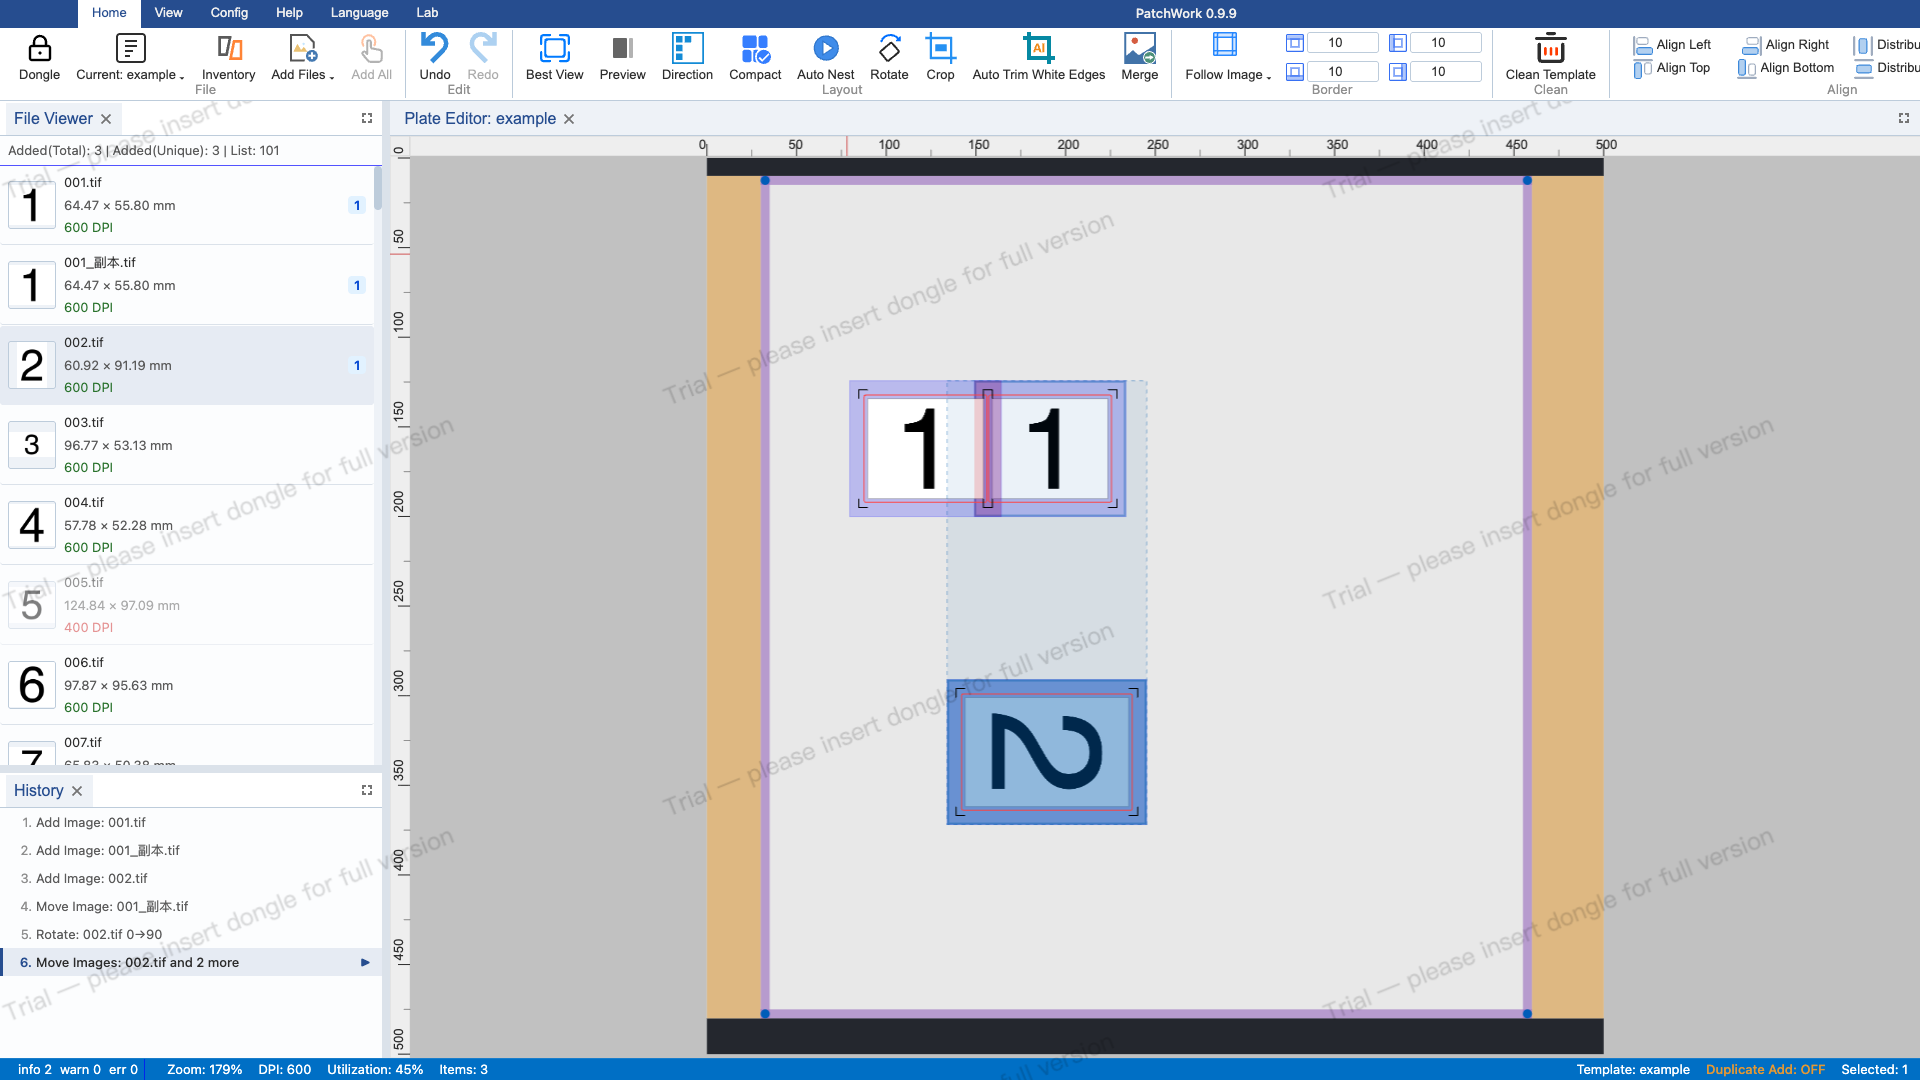Select the 004.tif file entry
The height and width of the screenshot is (1080, 1920).
click(187, 525)
